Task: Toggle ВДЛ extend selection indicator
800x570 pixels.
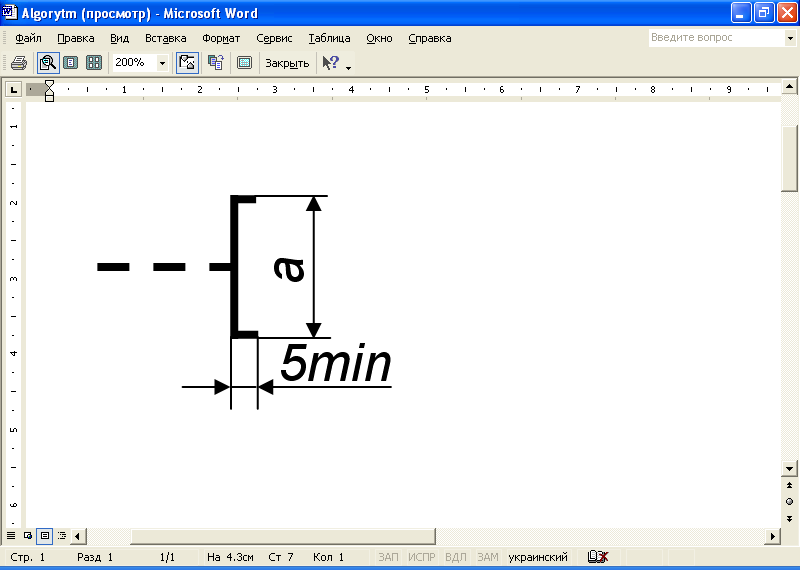Action: coord(456,557)
